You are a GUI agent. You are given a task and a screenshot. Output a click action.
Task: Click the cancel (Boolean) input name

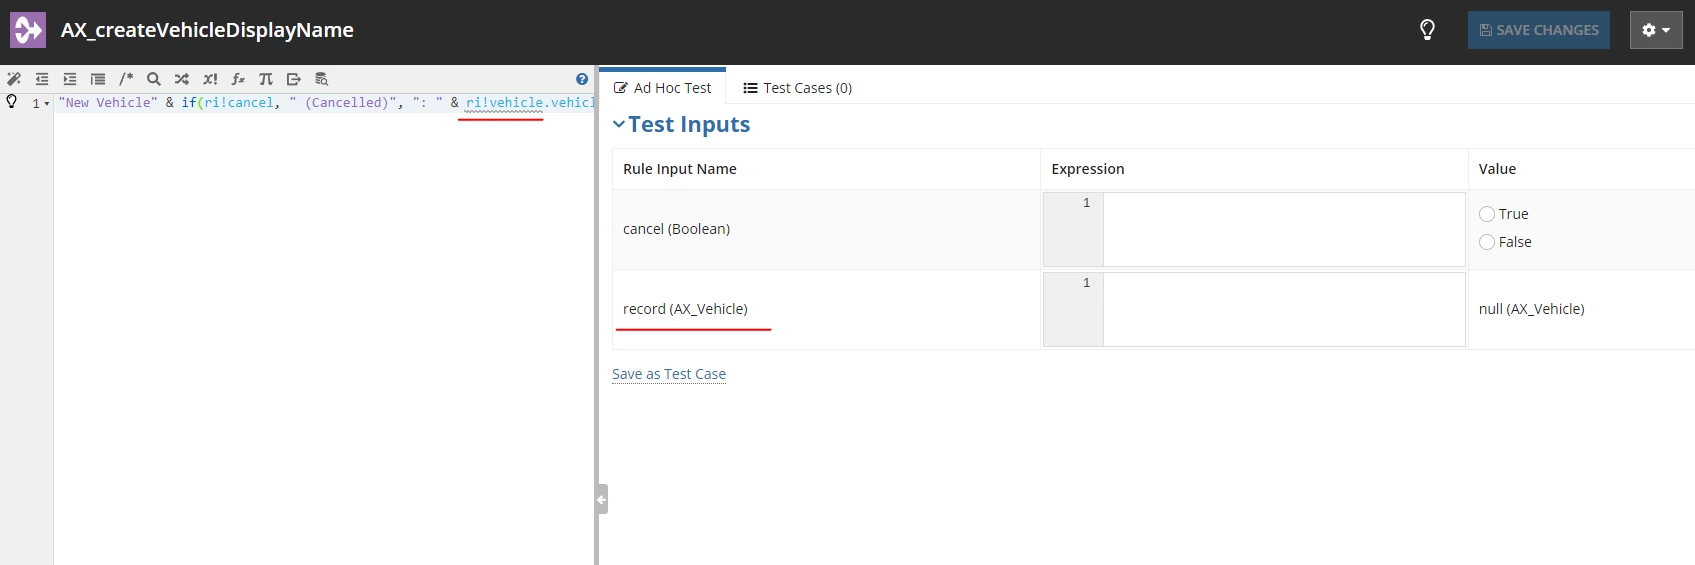tap(676, 229)
